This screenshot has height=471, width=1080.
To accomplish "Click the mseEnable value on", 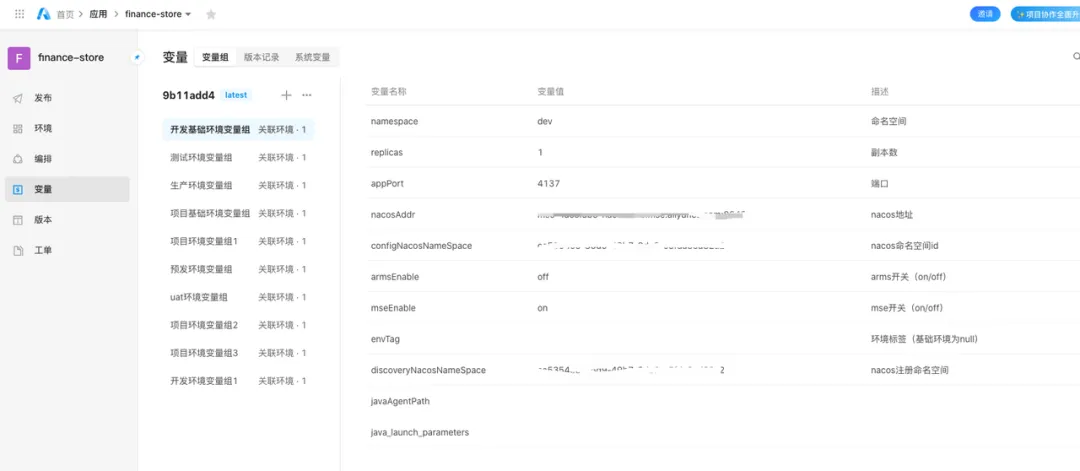I will point(542,308).
